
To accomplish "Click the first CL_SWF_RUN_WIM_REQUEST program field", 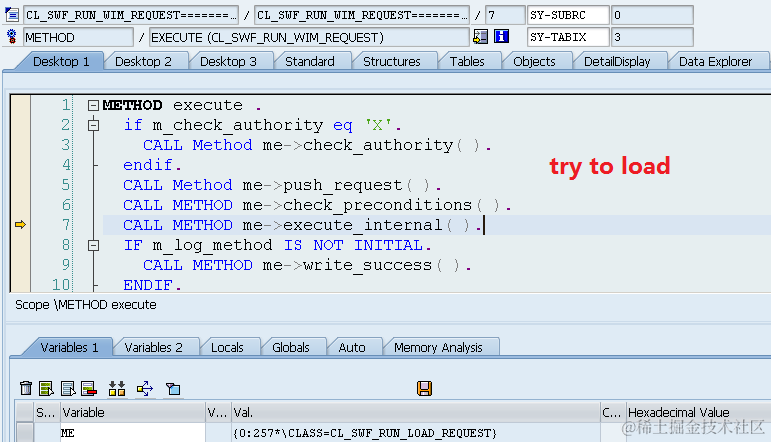I will tap(131, 15).
